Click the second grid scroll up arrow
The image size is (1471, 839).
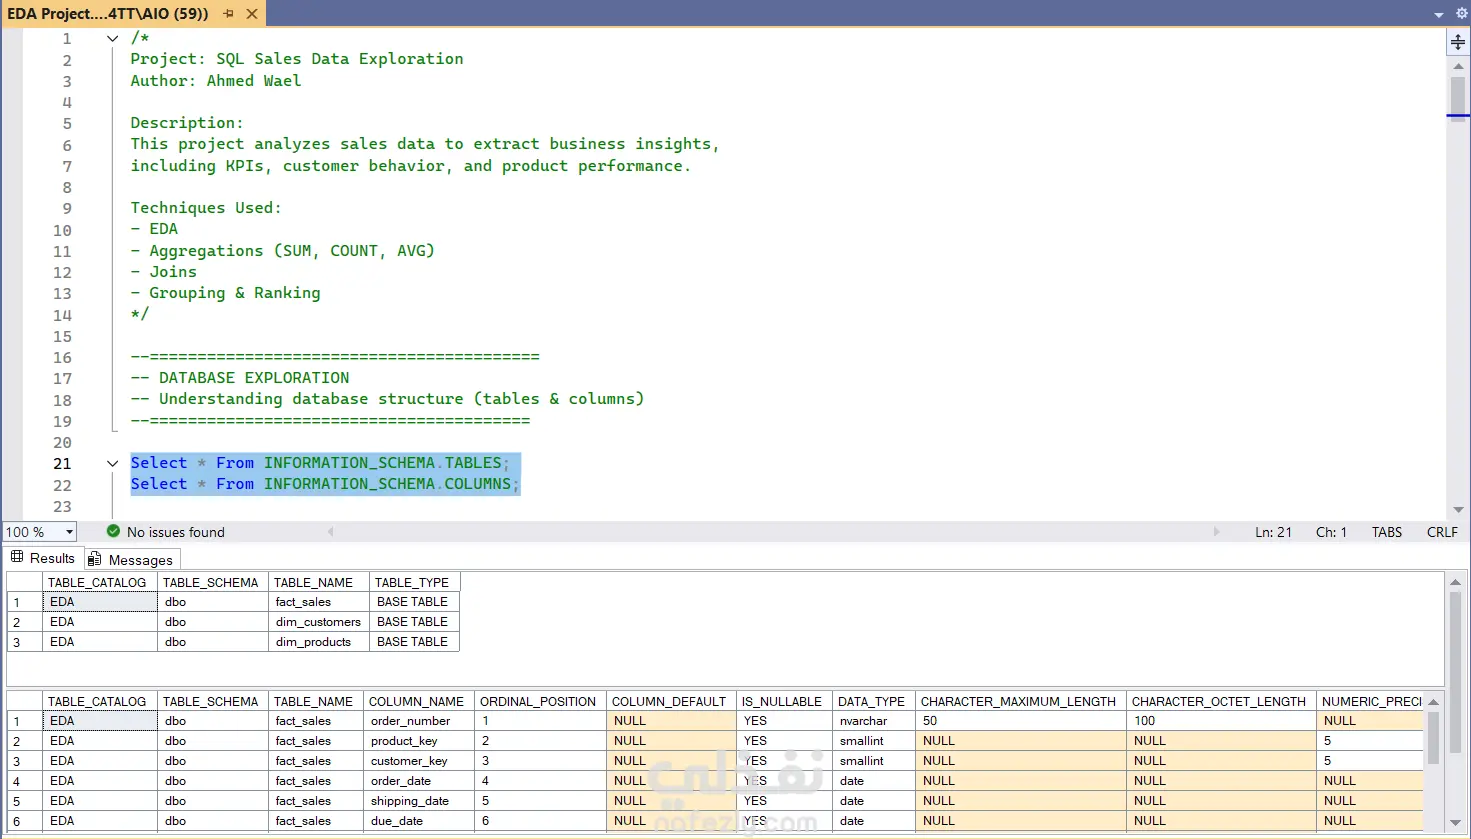click(x=1433, y=701)
